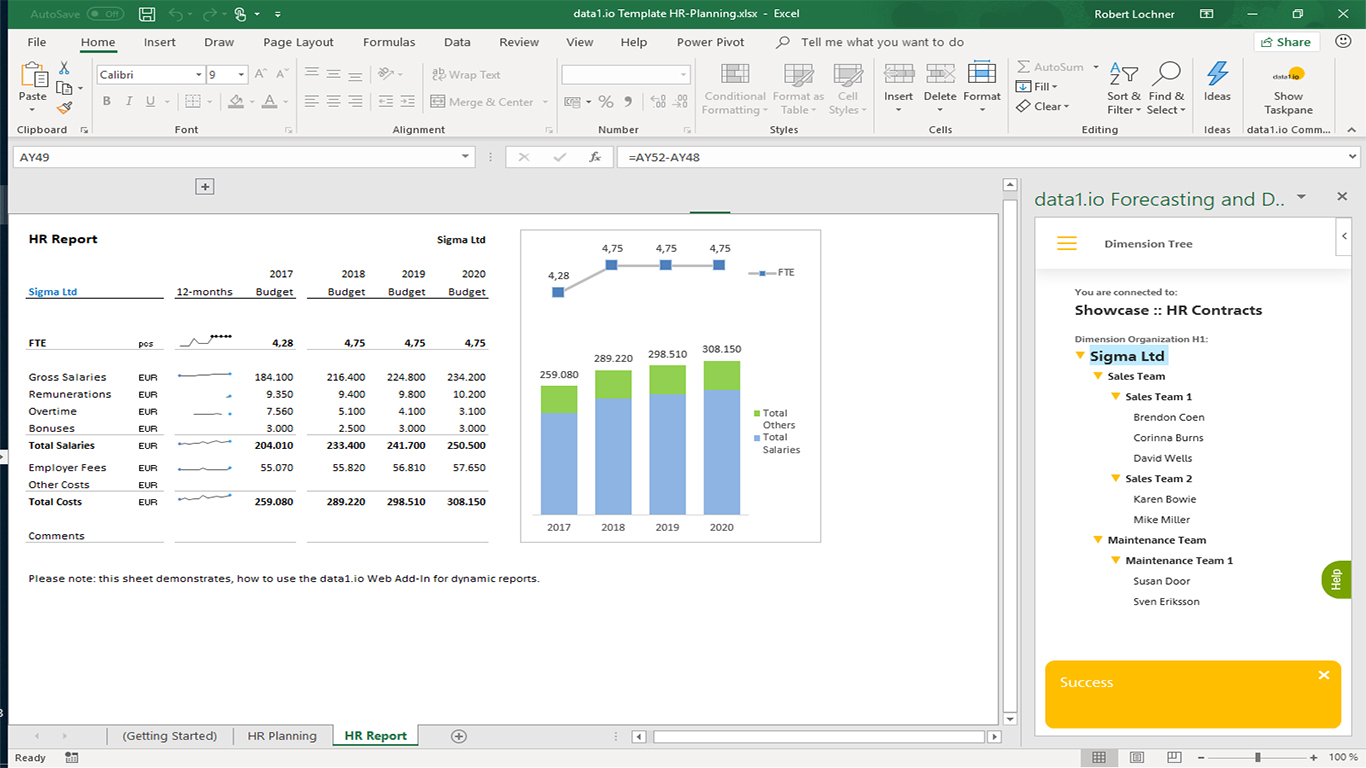Image resolution: width=1366 pixels, height=768 pixels.
Task: Click the Share button
Action: [1286, 42]
